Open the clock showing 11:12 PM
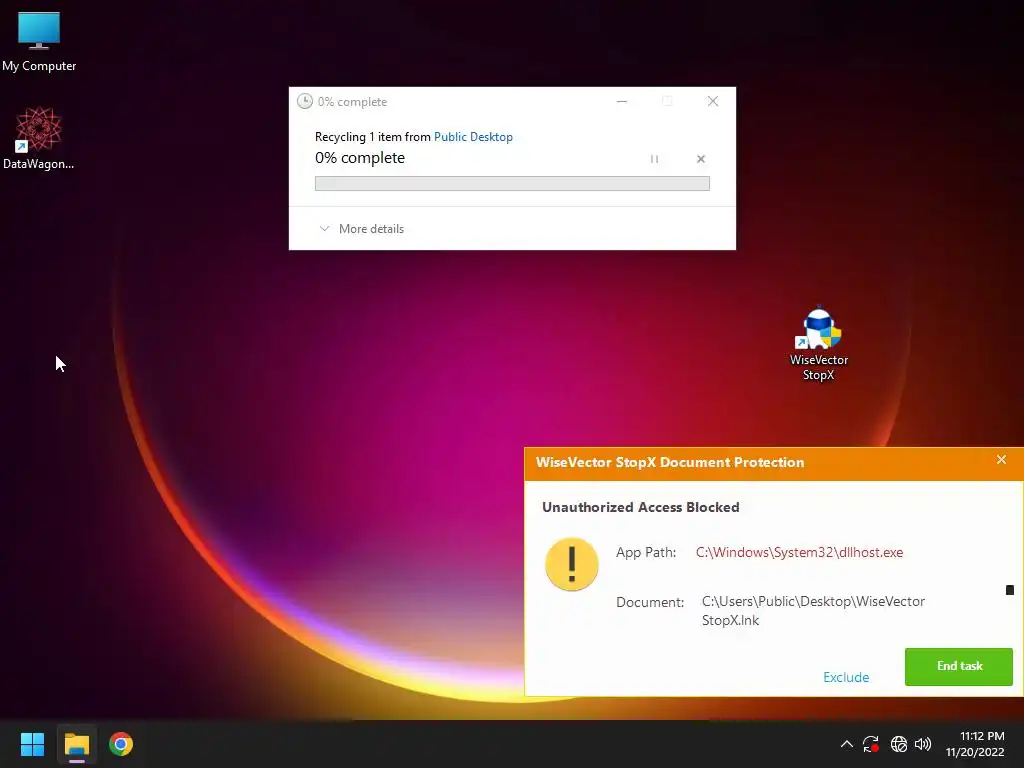Screen dimensions: 1024x768 pyautogui.click(x=975, y=744)
